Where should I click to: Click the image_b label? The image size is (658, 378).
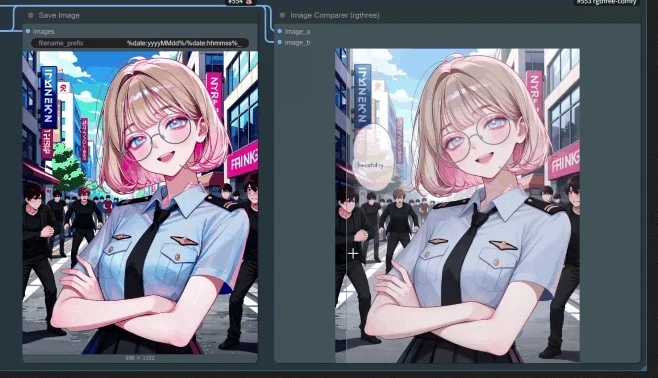coord(297,42)
